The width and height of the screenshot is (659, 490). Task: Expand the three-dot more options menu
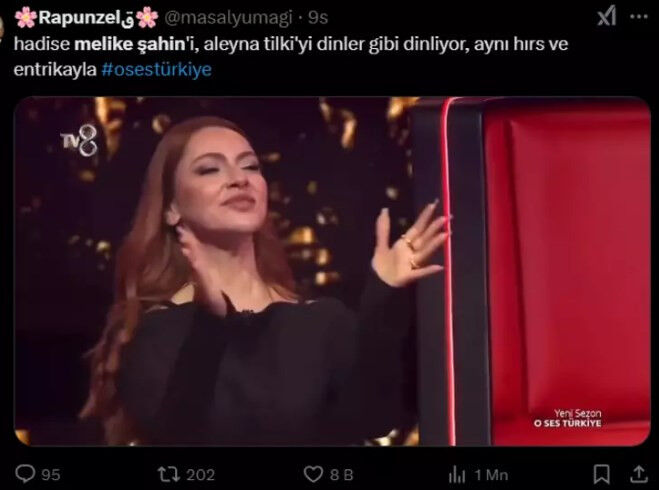pos(639,17)
